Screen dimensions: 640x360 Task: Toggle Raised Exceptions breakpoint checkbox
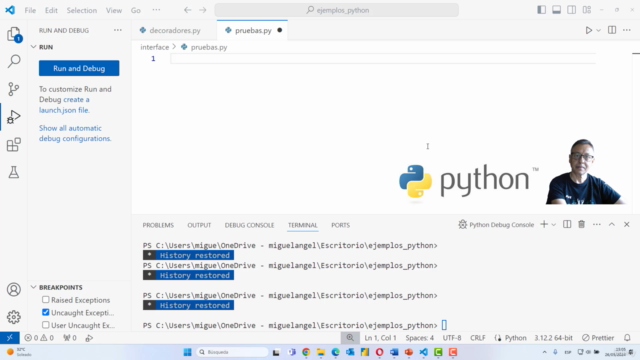point(45,300)
